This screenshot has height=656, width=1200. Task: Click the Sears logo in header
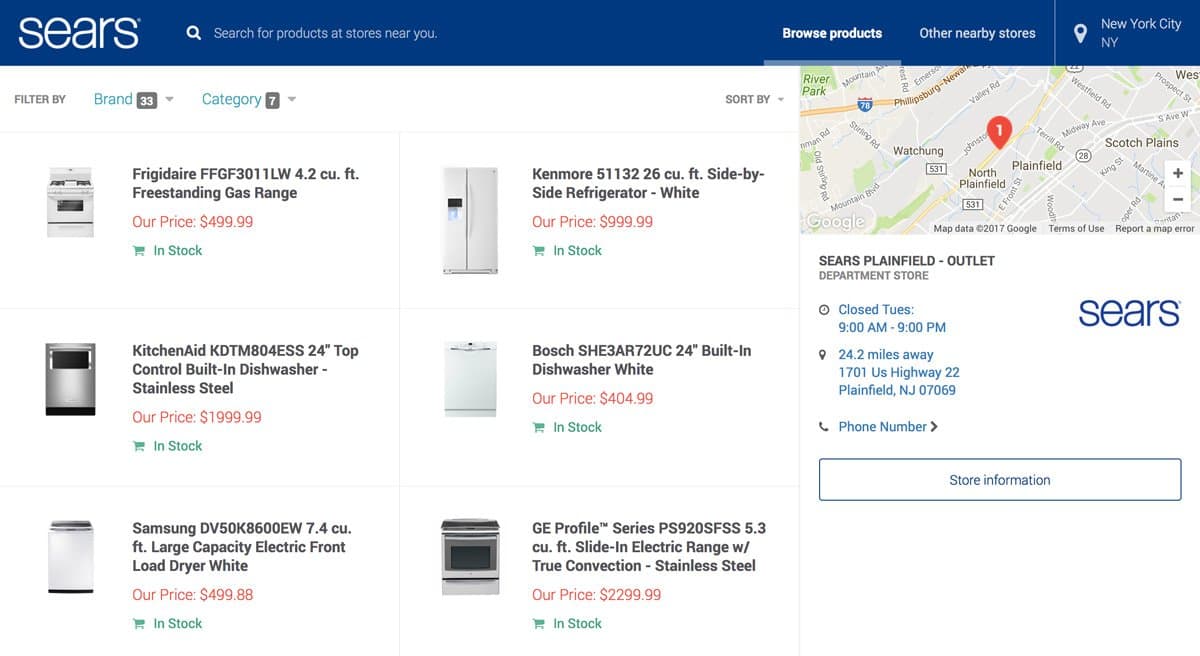(x=79, y=32)
